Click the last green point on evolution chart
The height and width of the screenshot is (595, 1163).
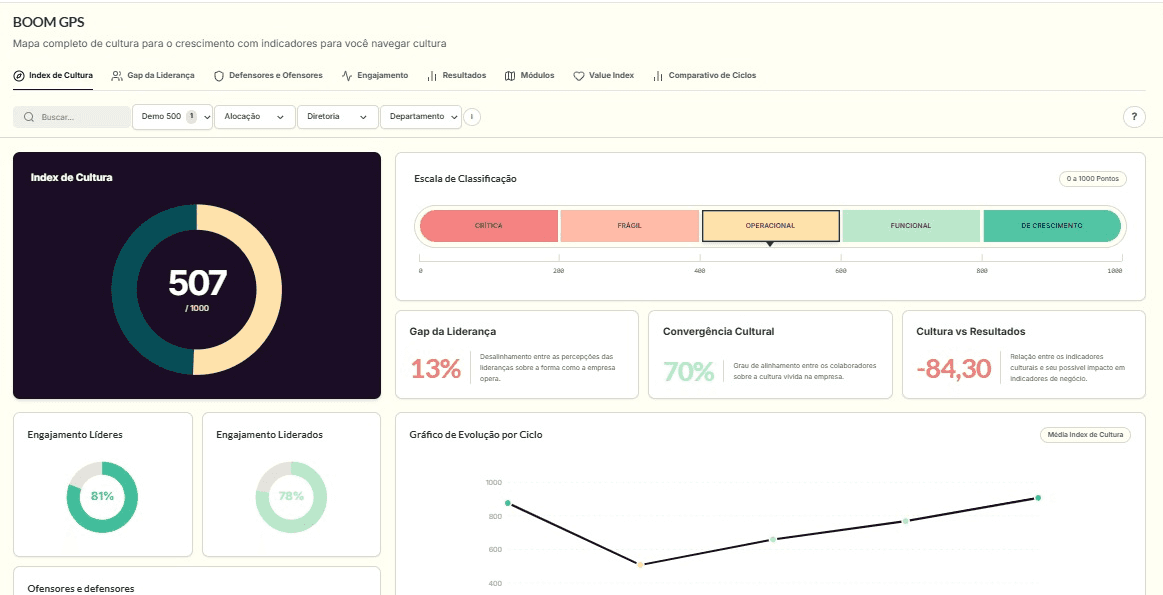[1038, 498]
